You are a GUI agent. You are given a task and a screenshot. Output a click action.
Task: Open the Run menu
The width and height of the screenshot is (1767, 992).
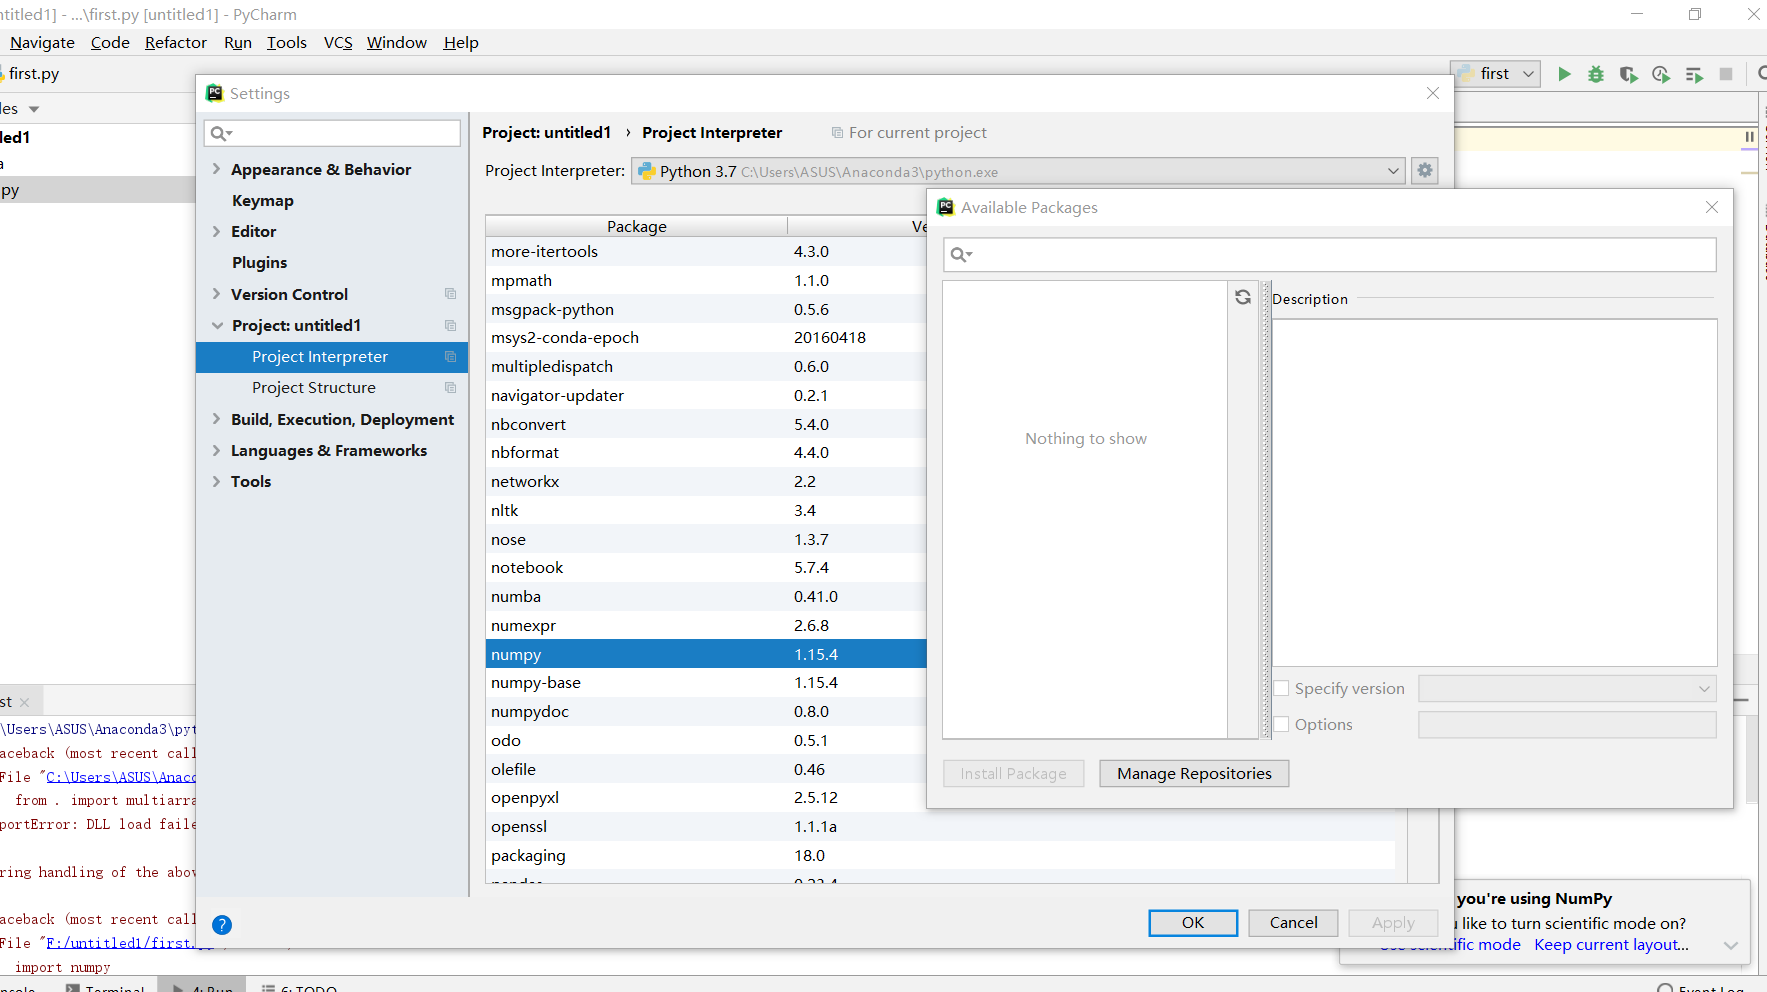click(x=238, y=42)
